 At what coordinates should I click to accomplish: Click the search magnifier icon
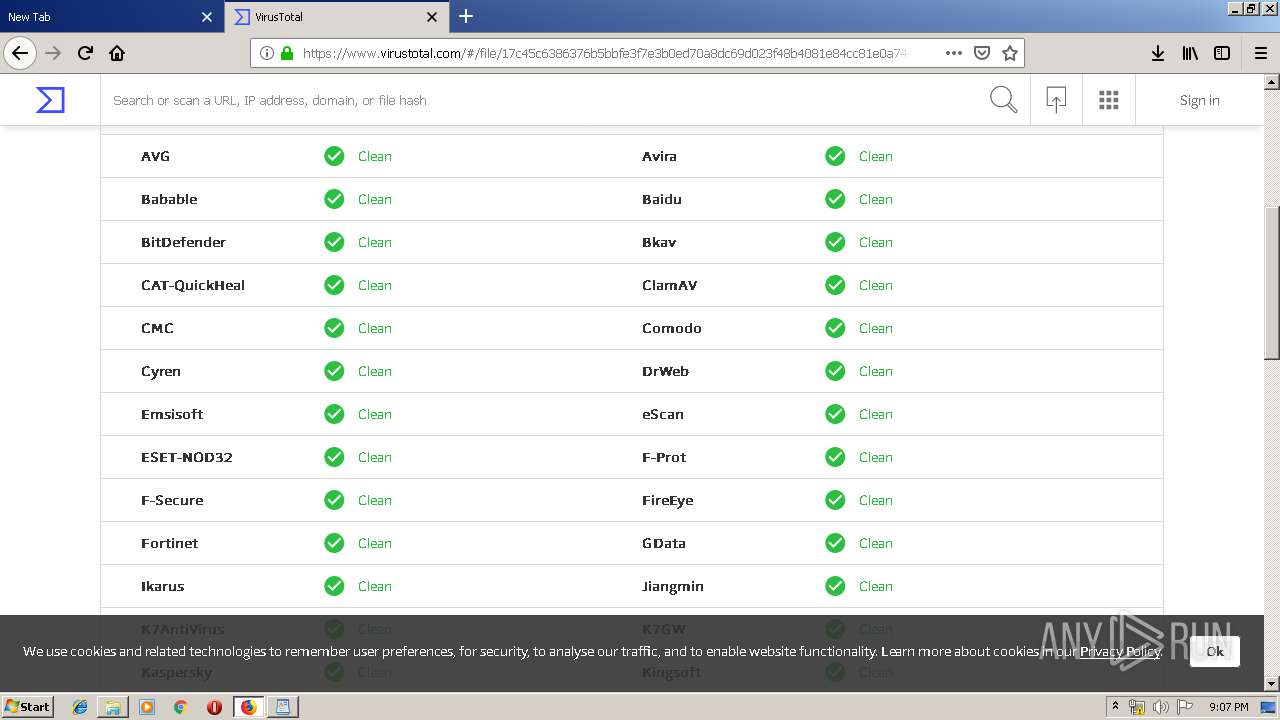(x=1003, y=100)
